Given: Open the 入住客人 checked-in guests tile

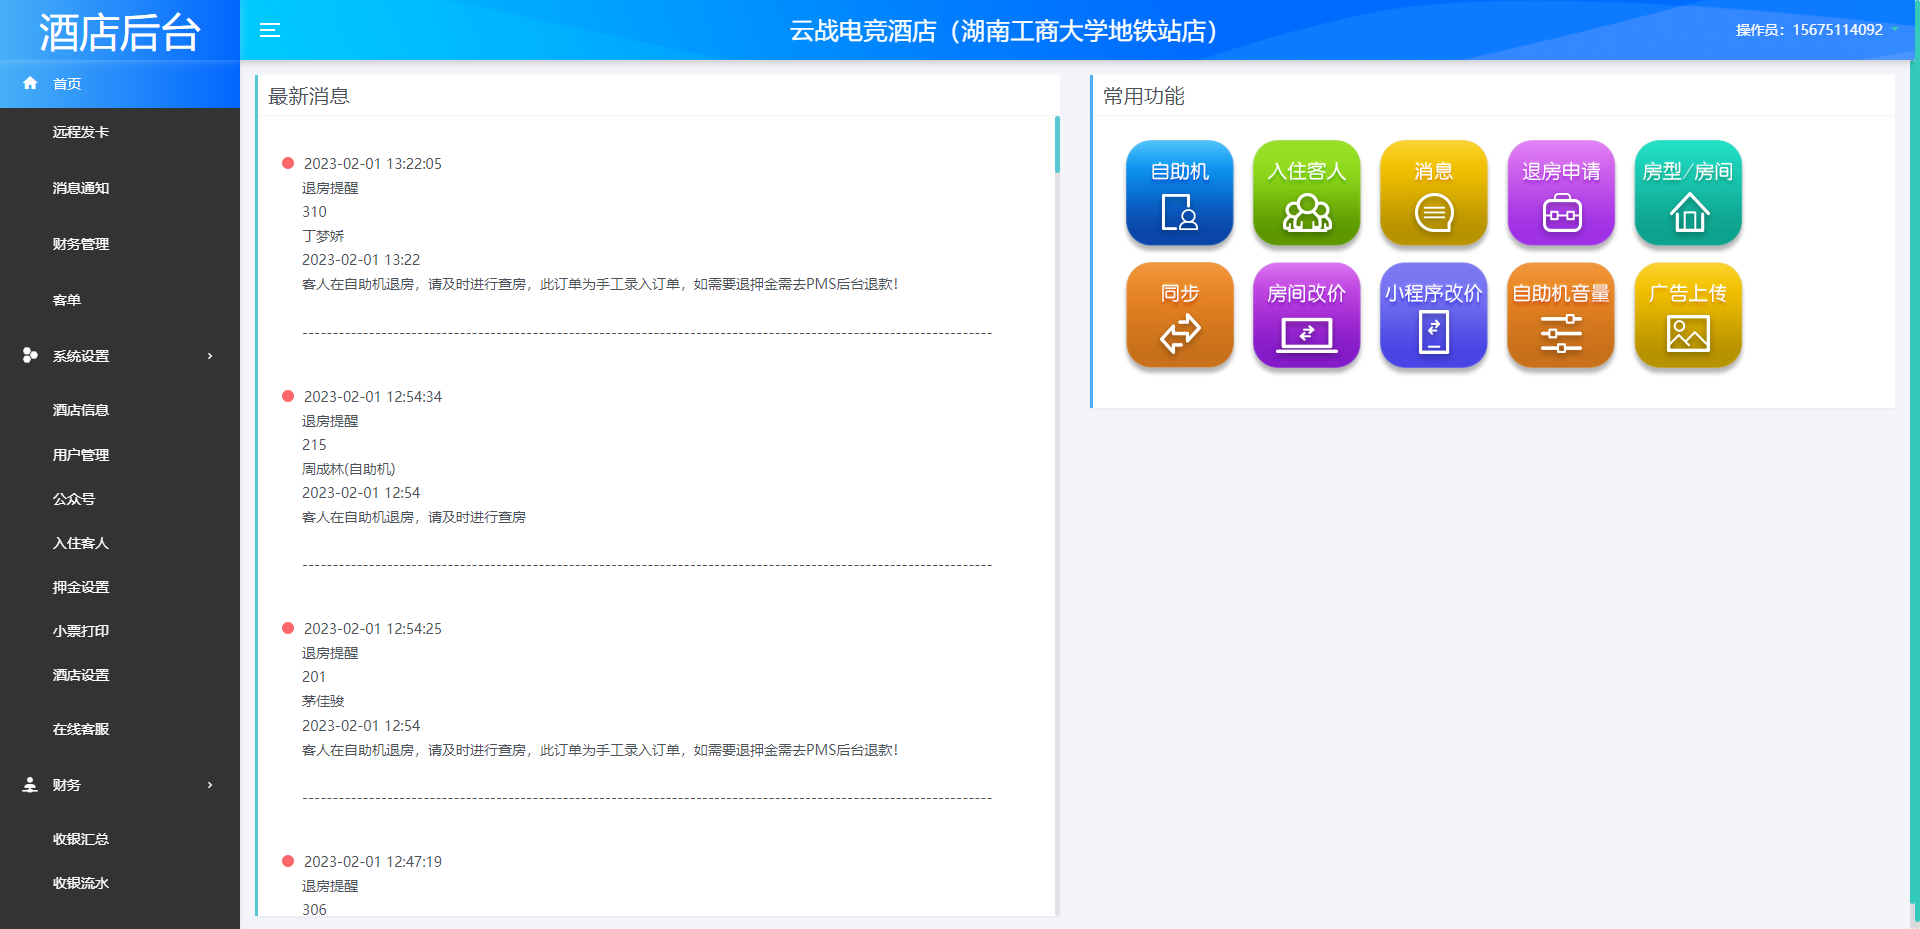Looking at the screenshot, I should tap(1307, 193).
